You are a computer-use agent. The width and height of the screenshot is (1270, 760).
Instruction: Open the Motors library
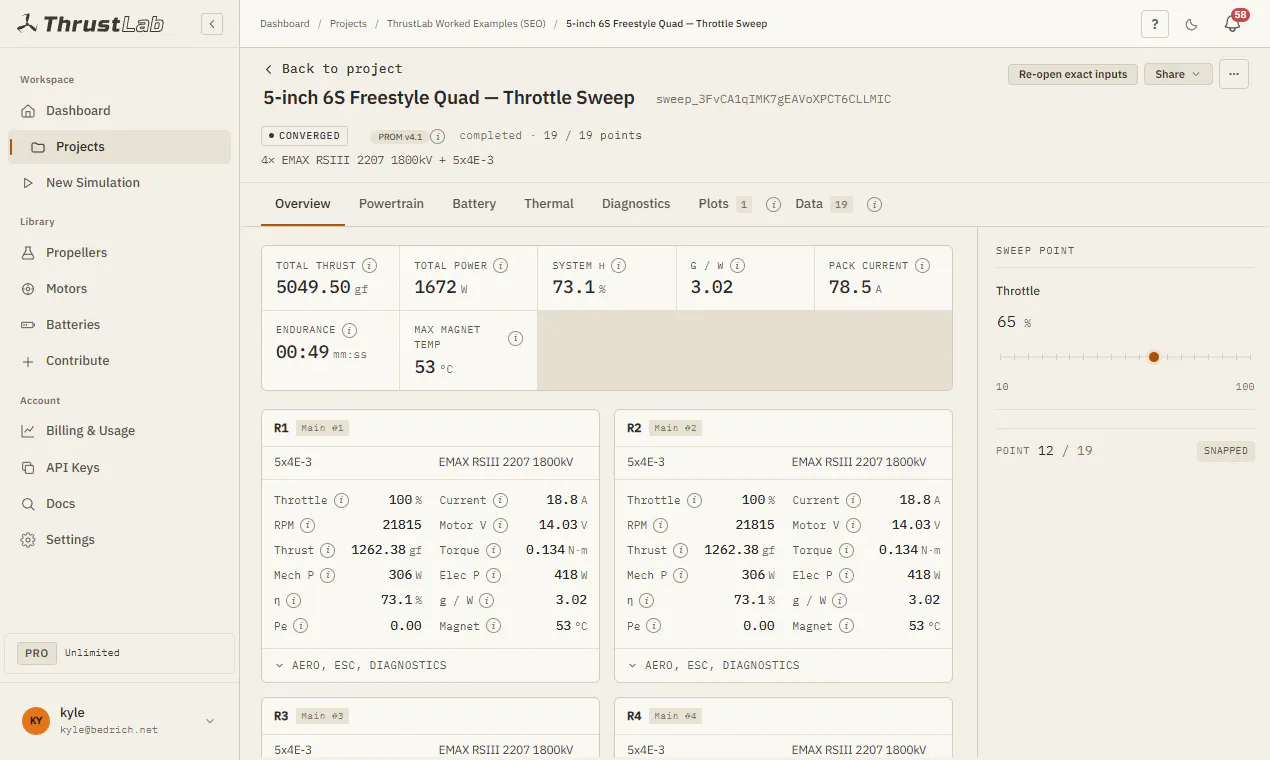click(120, 289)
